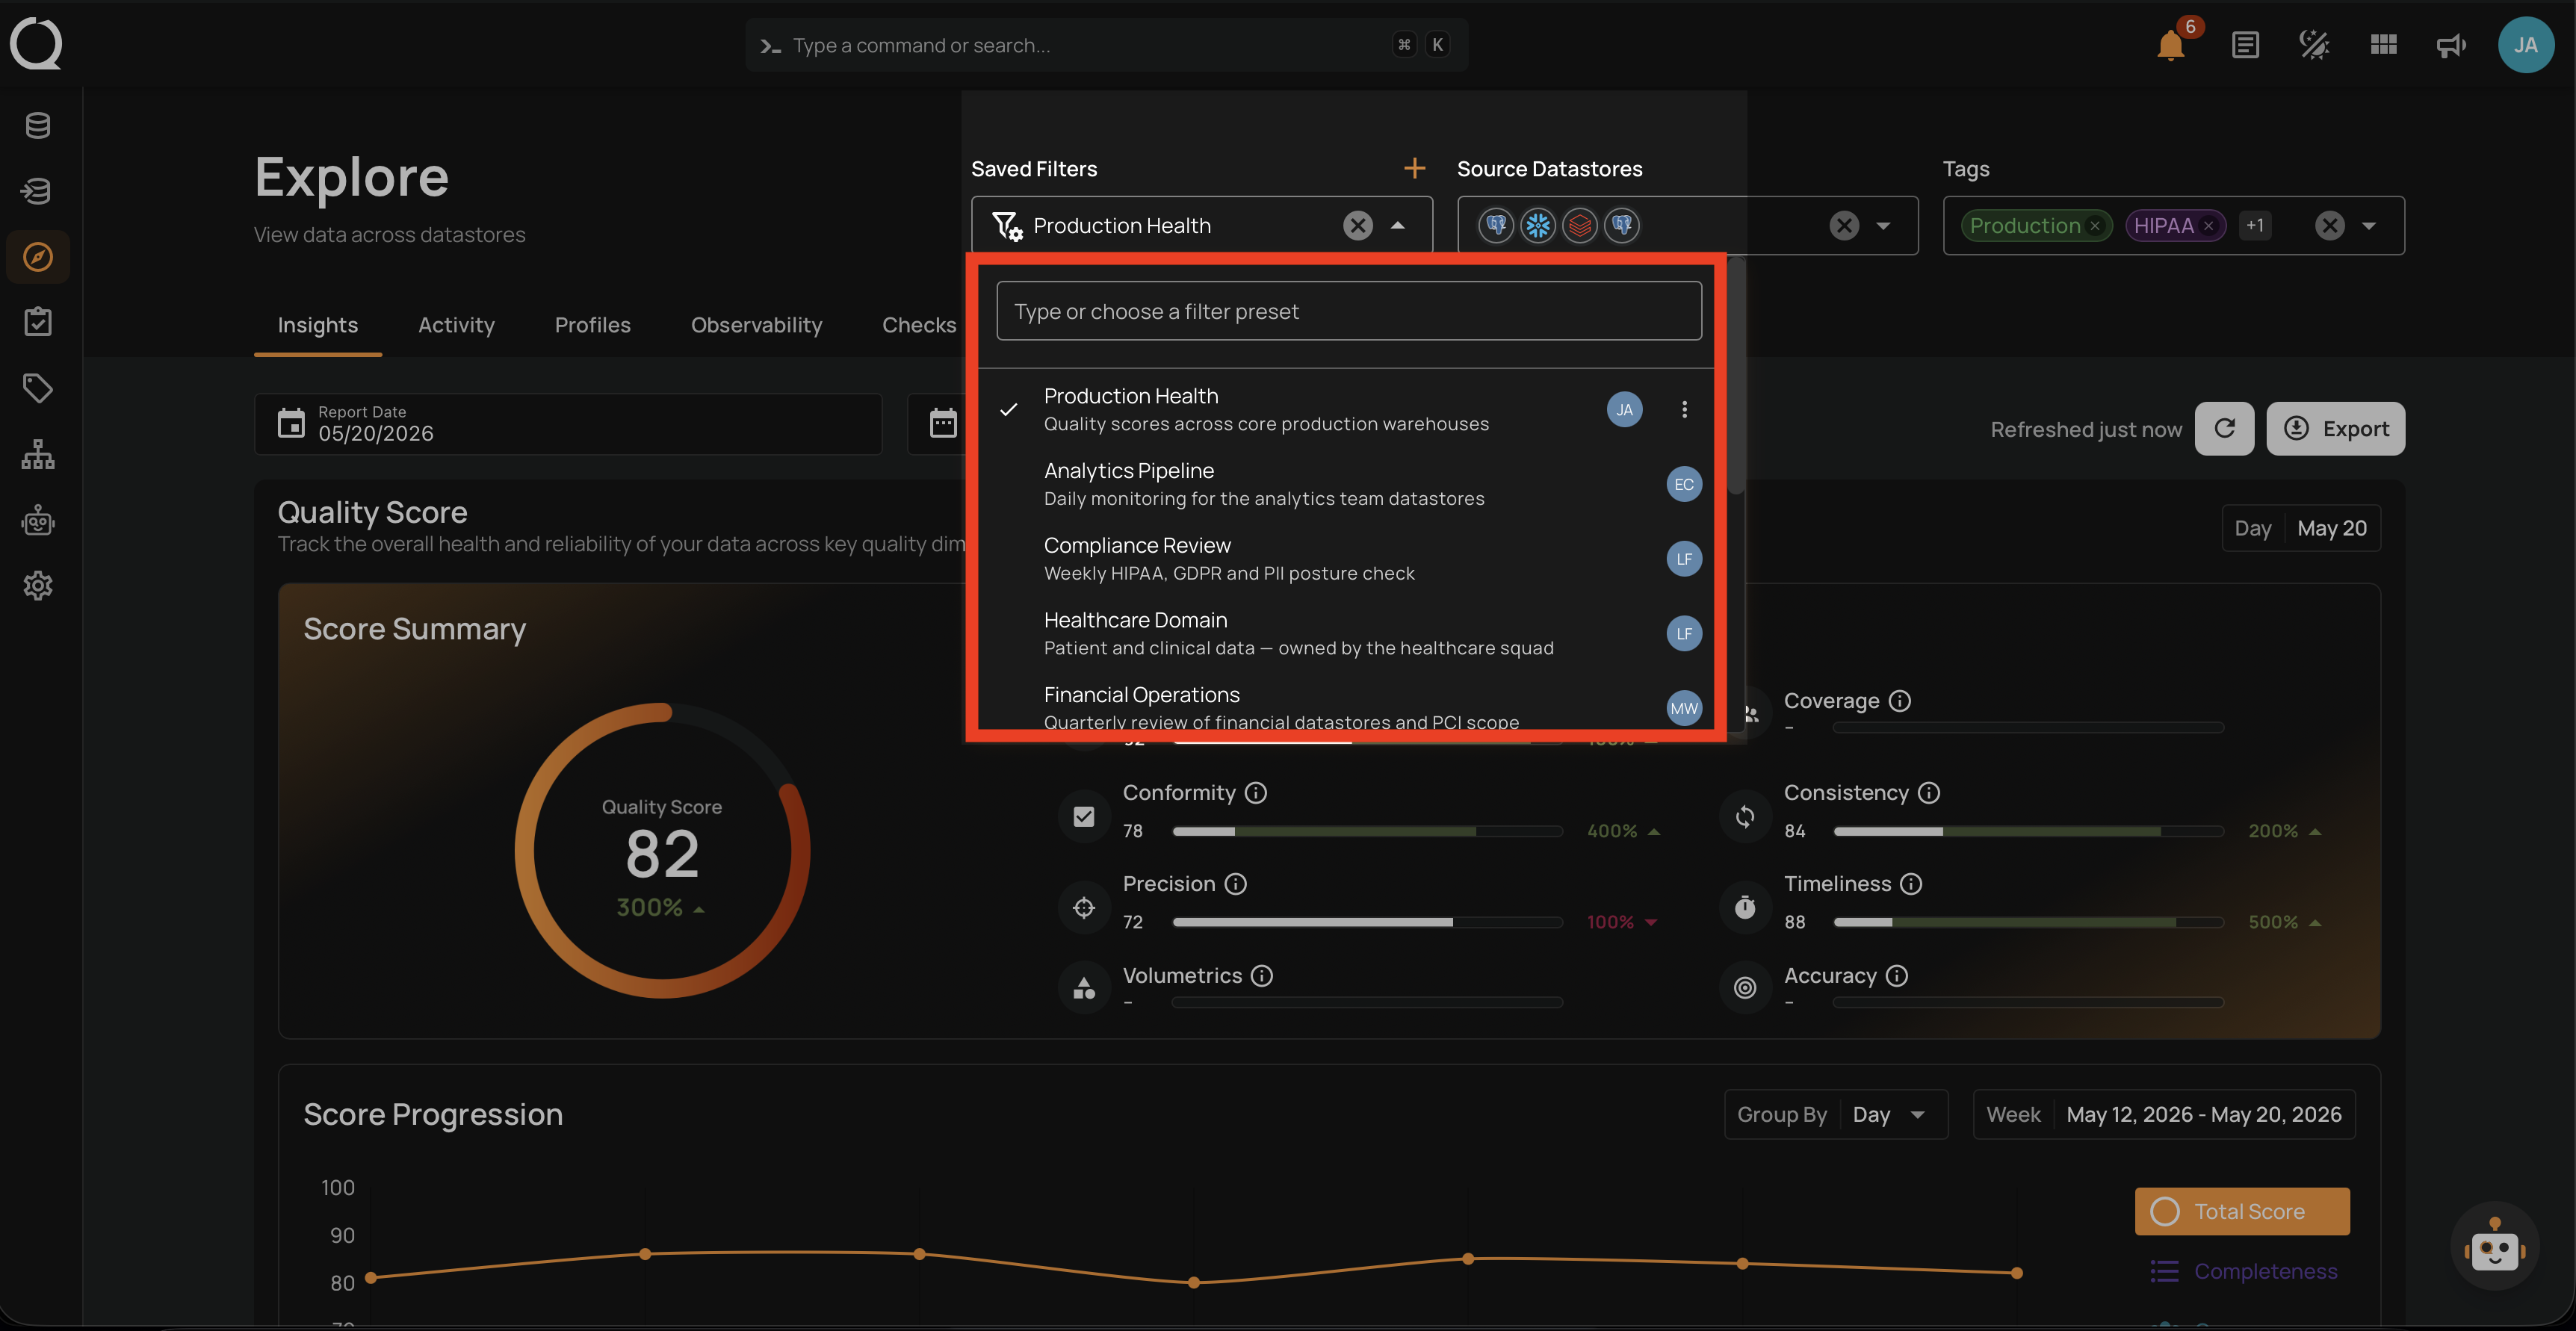
Task: Open Production Health kebab menu
Action: [x=1684, y=409]
